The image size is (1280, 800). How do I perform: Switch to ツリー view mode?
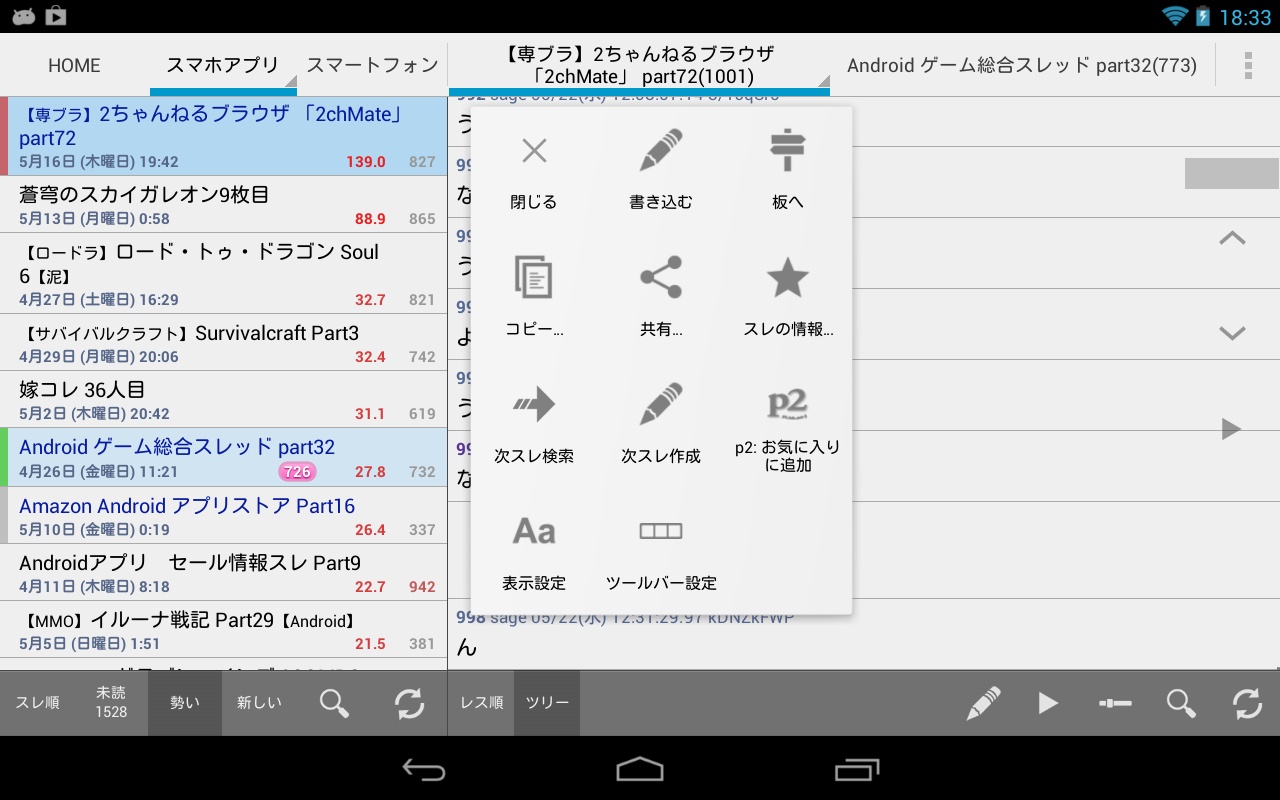click(547, 703)
